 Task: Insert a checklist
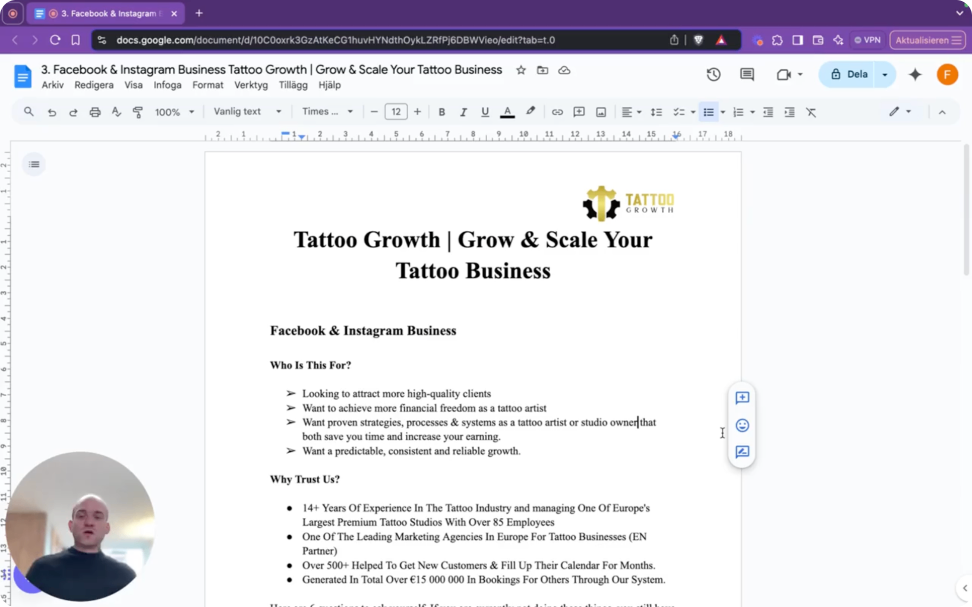click(679, 112)
